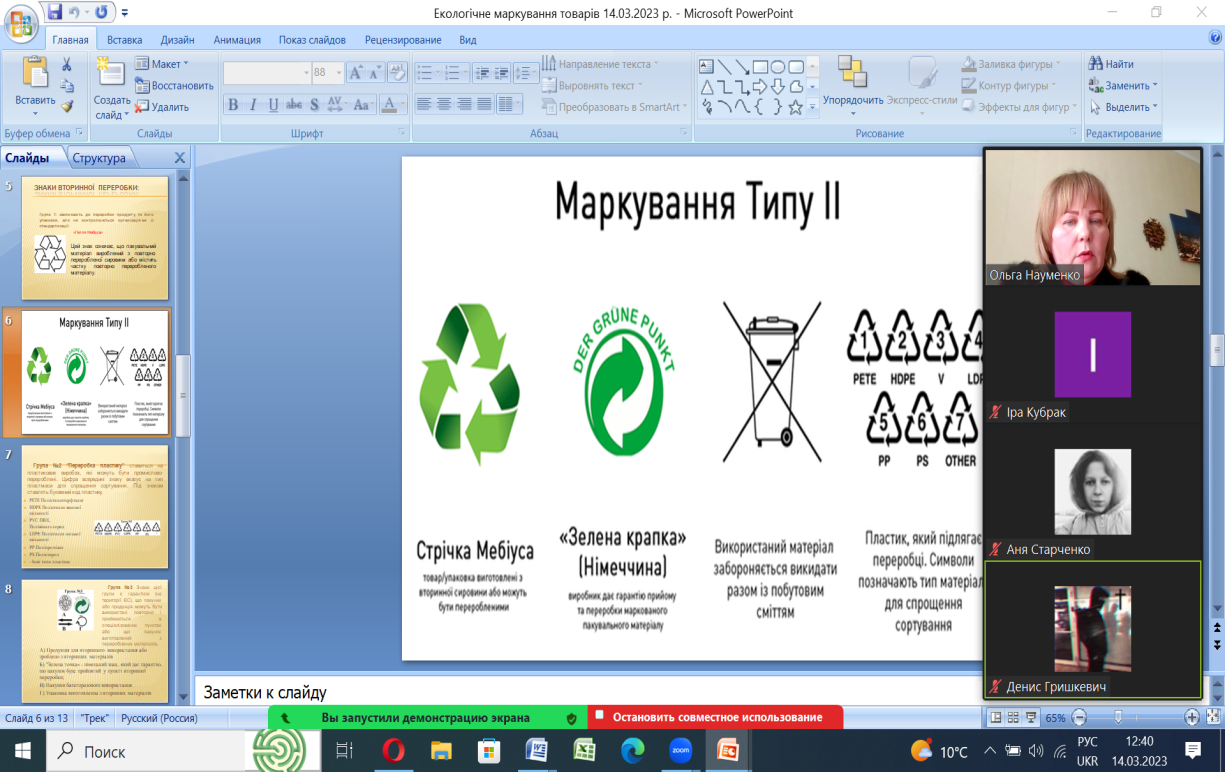Select the text box shape icon
Viewport: 1225px width, 772px height.
coord(707,67)
